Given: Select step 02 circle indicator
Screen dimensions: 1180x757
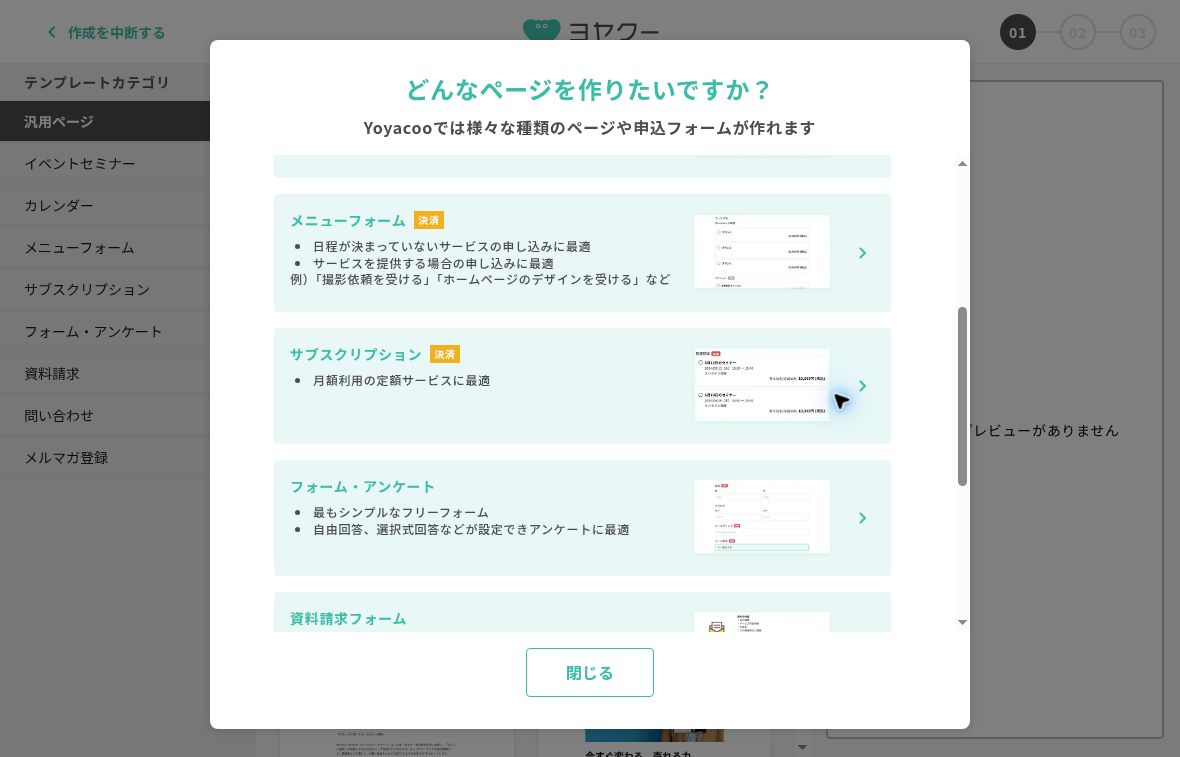Looking at the screenshot, I should coord(1078,32).
